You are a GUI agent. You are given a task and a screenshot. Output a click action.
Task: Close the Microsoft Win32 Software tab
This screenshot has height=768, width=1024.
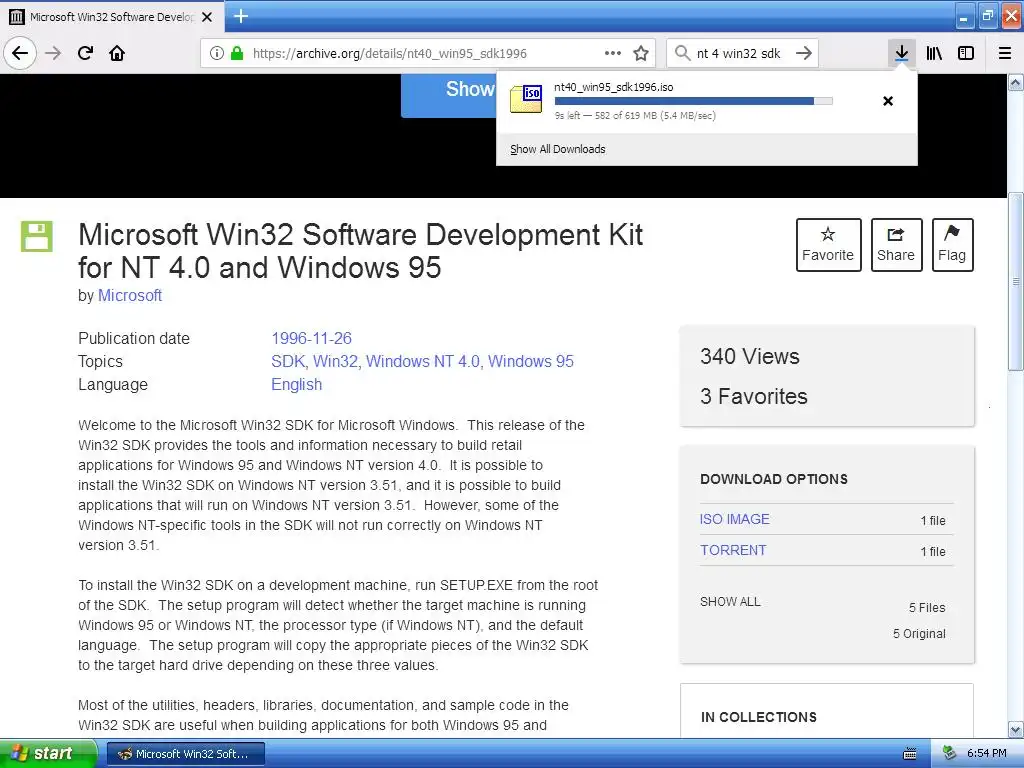point(207,17)
